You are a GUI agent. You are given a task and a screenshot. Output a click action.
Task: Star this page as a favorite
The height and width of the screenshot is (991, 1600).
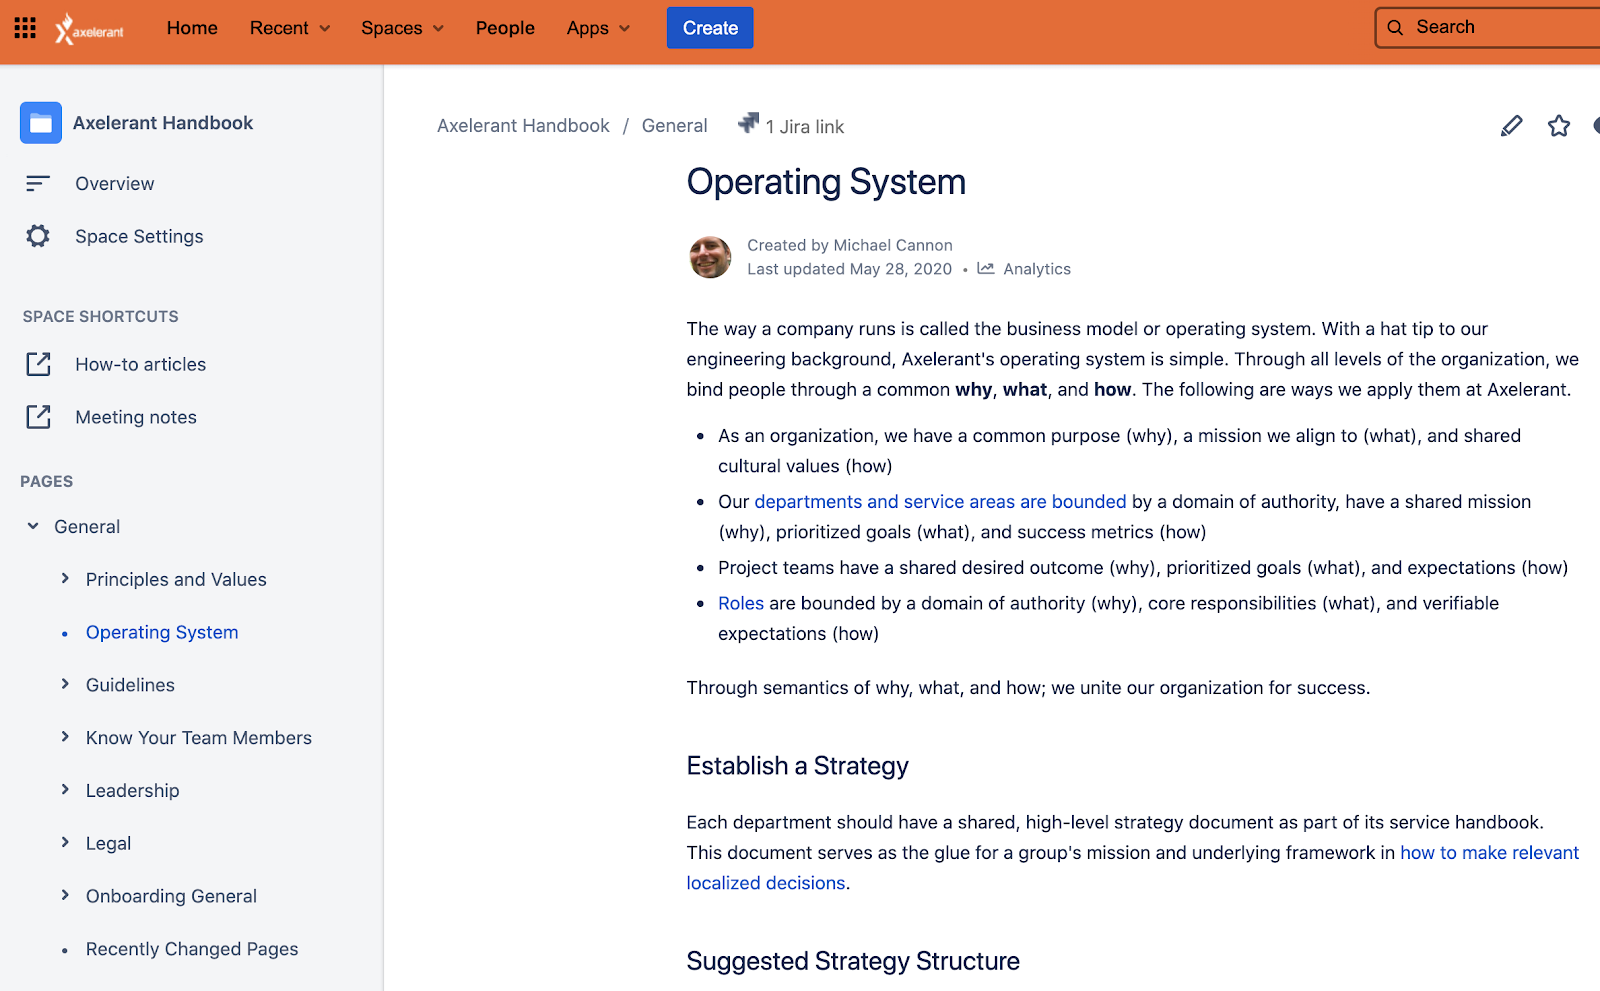[1559, 125]
